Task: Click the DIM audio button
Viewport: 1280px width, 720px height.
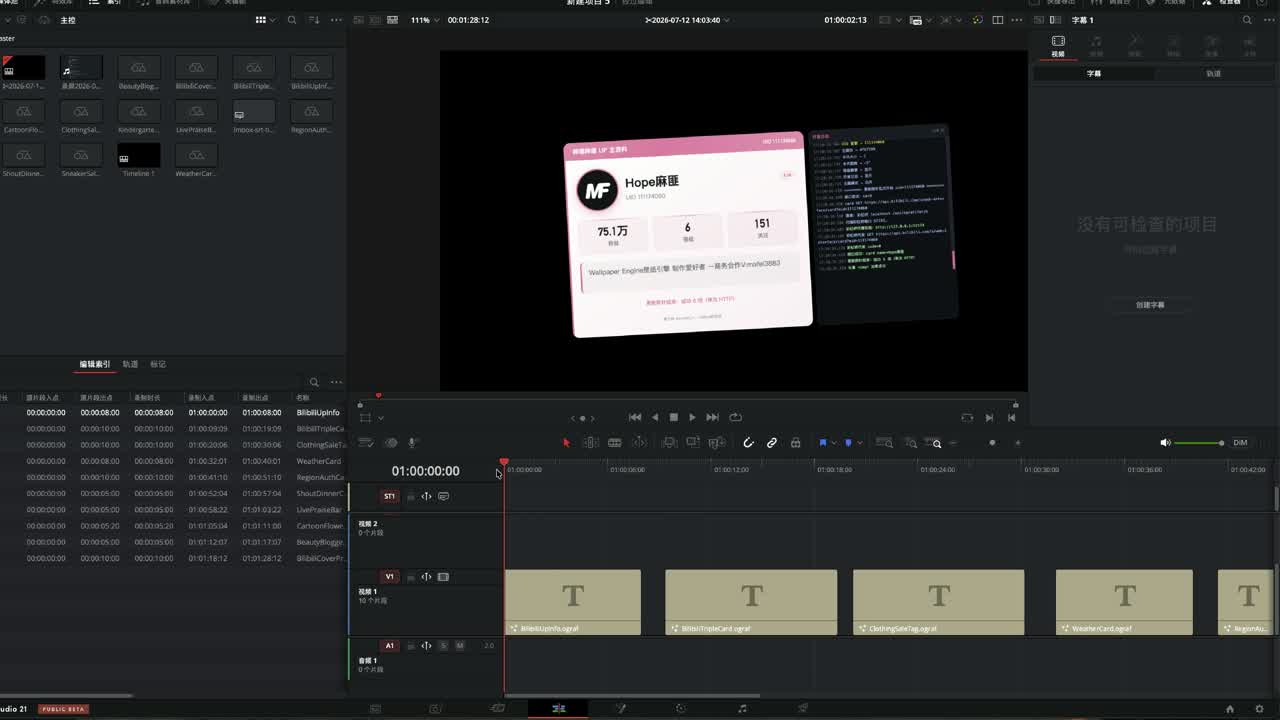Action: (x=1240, y=442)
